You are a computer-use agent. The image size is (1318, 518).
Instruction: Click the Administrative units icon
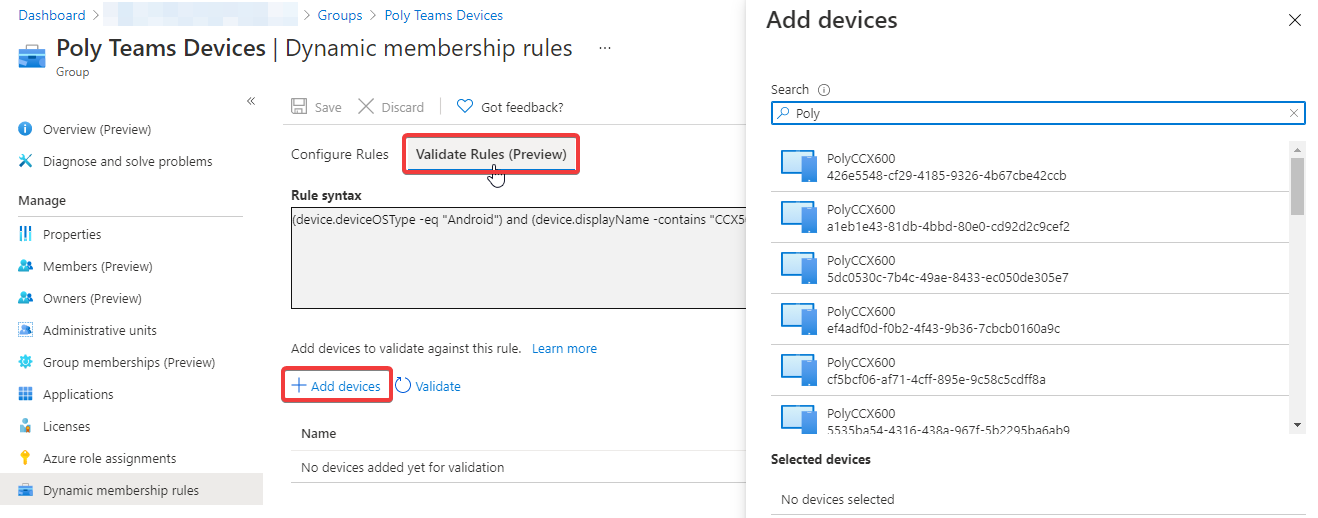click(x=25, y=330)
